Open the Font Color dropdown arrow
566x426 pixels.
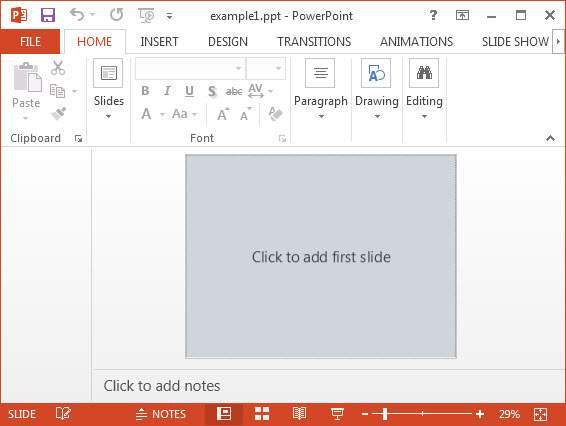[162, 115]
